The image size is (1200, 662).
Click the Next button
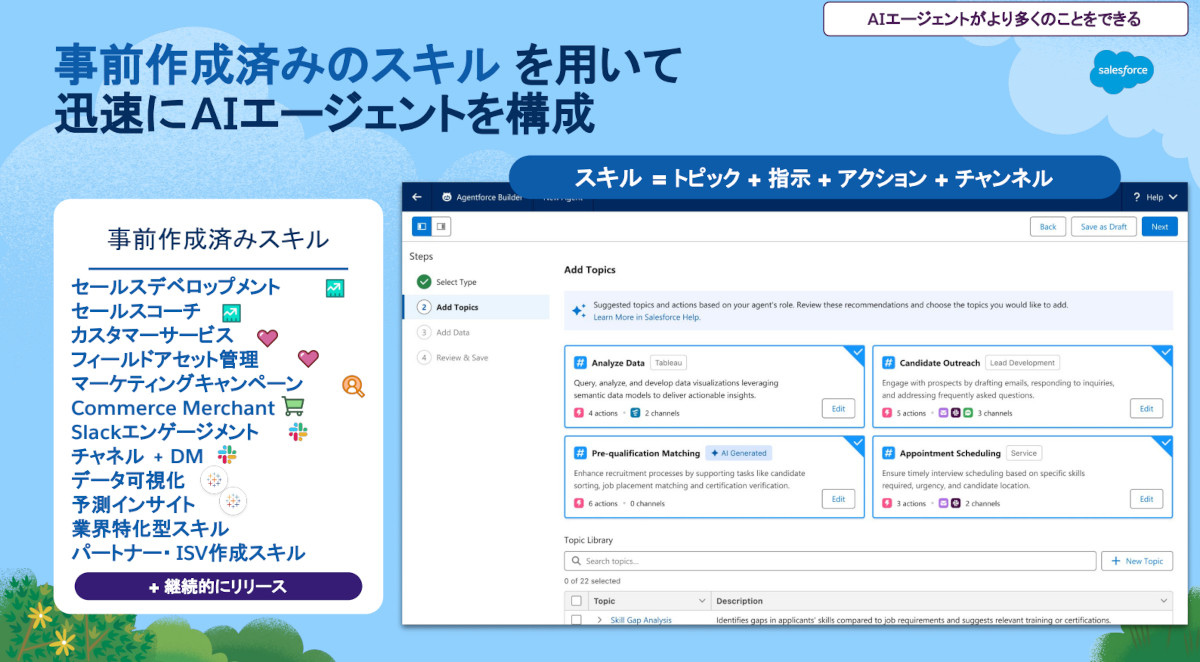pyautogui.click(x=1159, y=227)
